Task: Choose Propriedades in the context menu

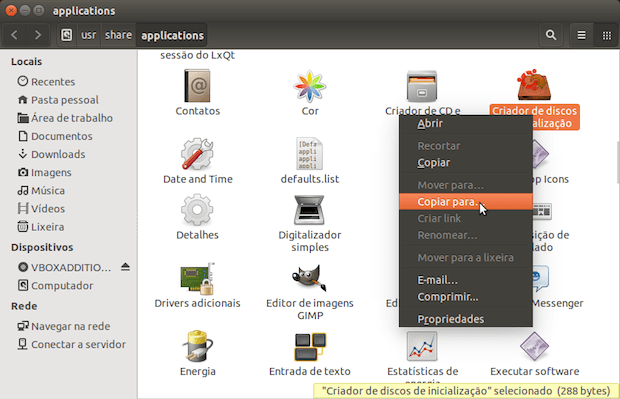Action: coord(466,319)
